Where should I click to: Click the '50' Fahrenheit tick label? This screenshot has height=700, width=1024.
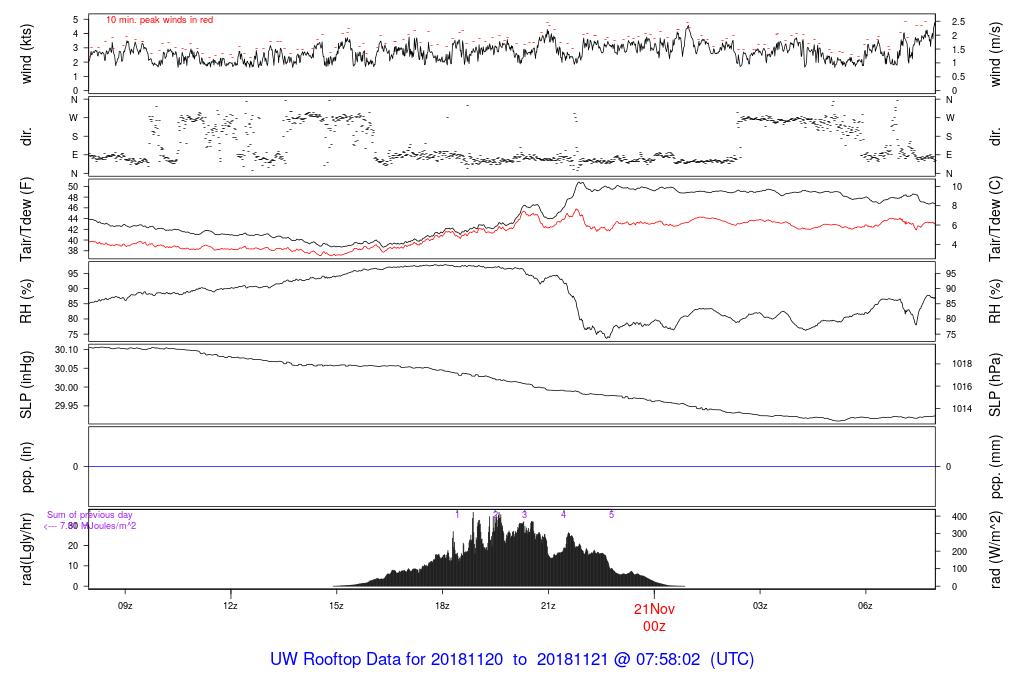(73, 187)
